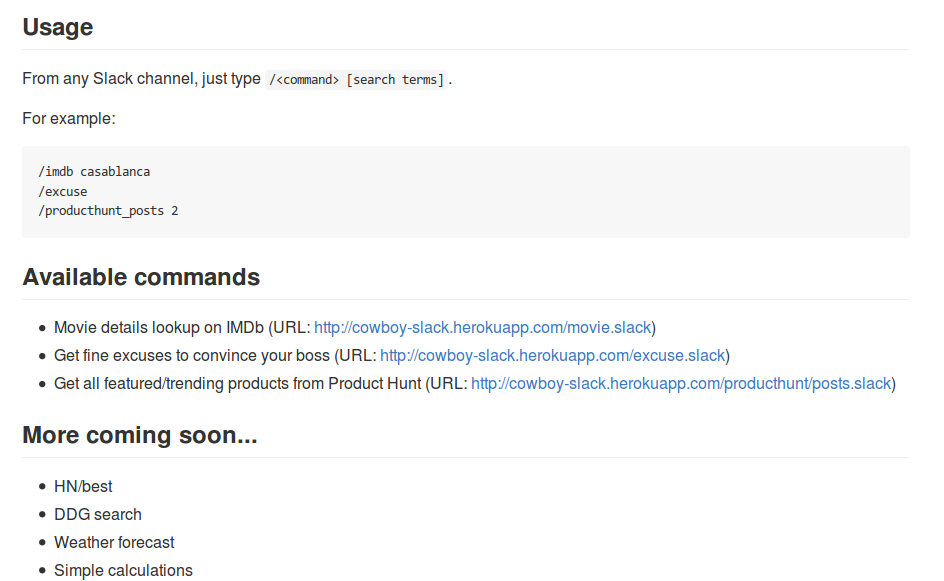Click 'From any Slack channel, just type' text

[141, 79]
